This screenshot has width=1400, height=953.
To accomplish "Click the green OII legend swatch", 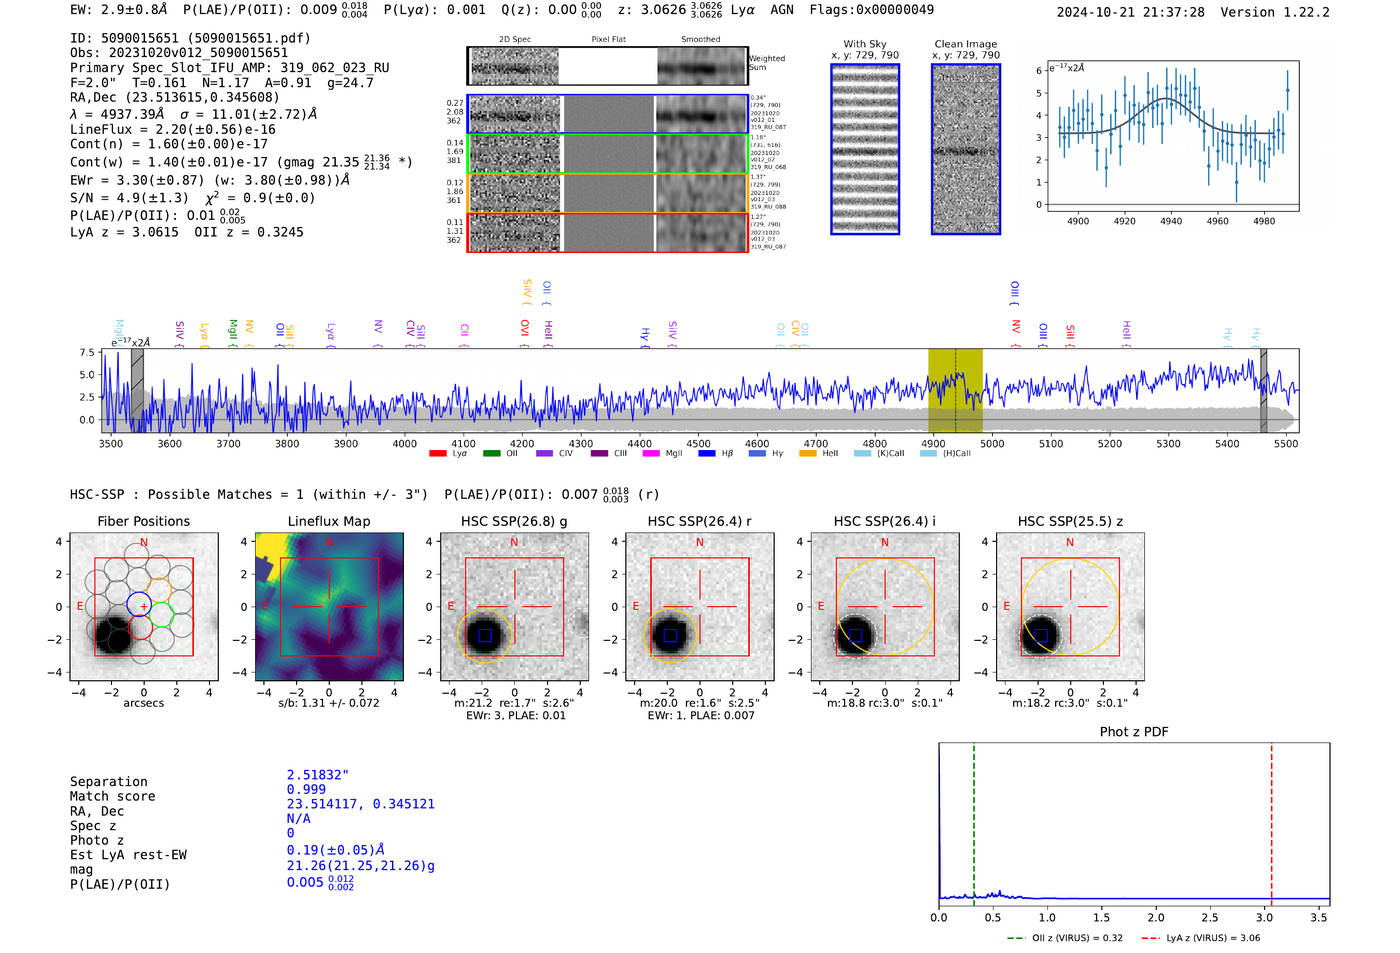I will pos(491,453).
